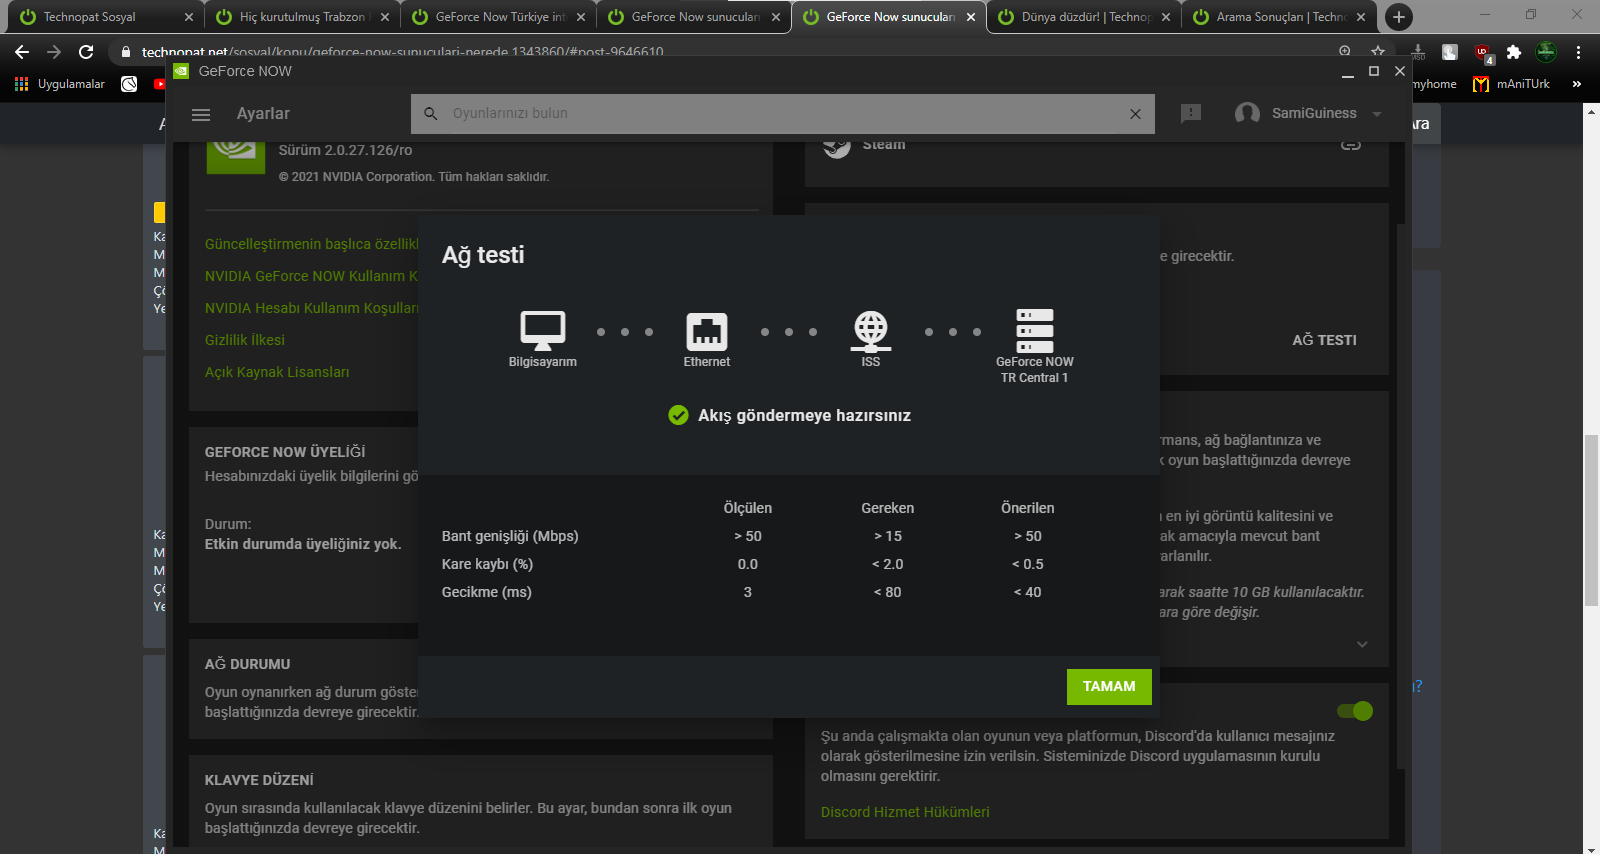Open the mAniTUrk bookmark
The width and height of the screenshot is (1600, 854).
(x=1511, y=84)
